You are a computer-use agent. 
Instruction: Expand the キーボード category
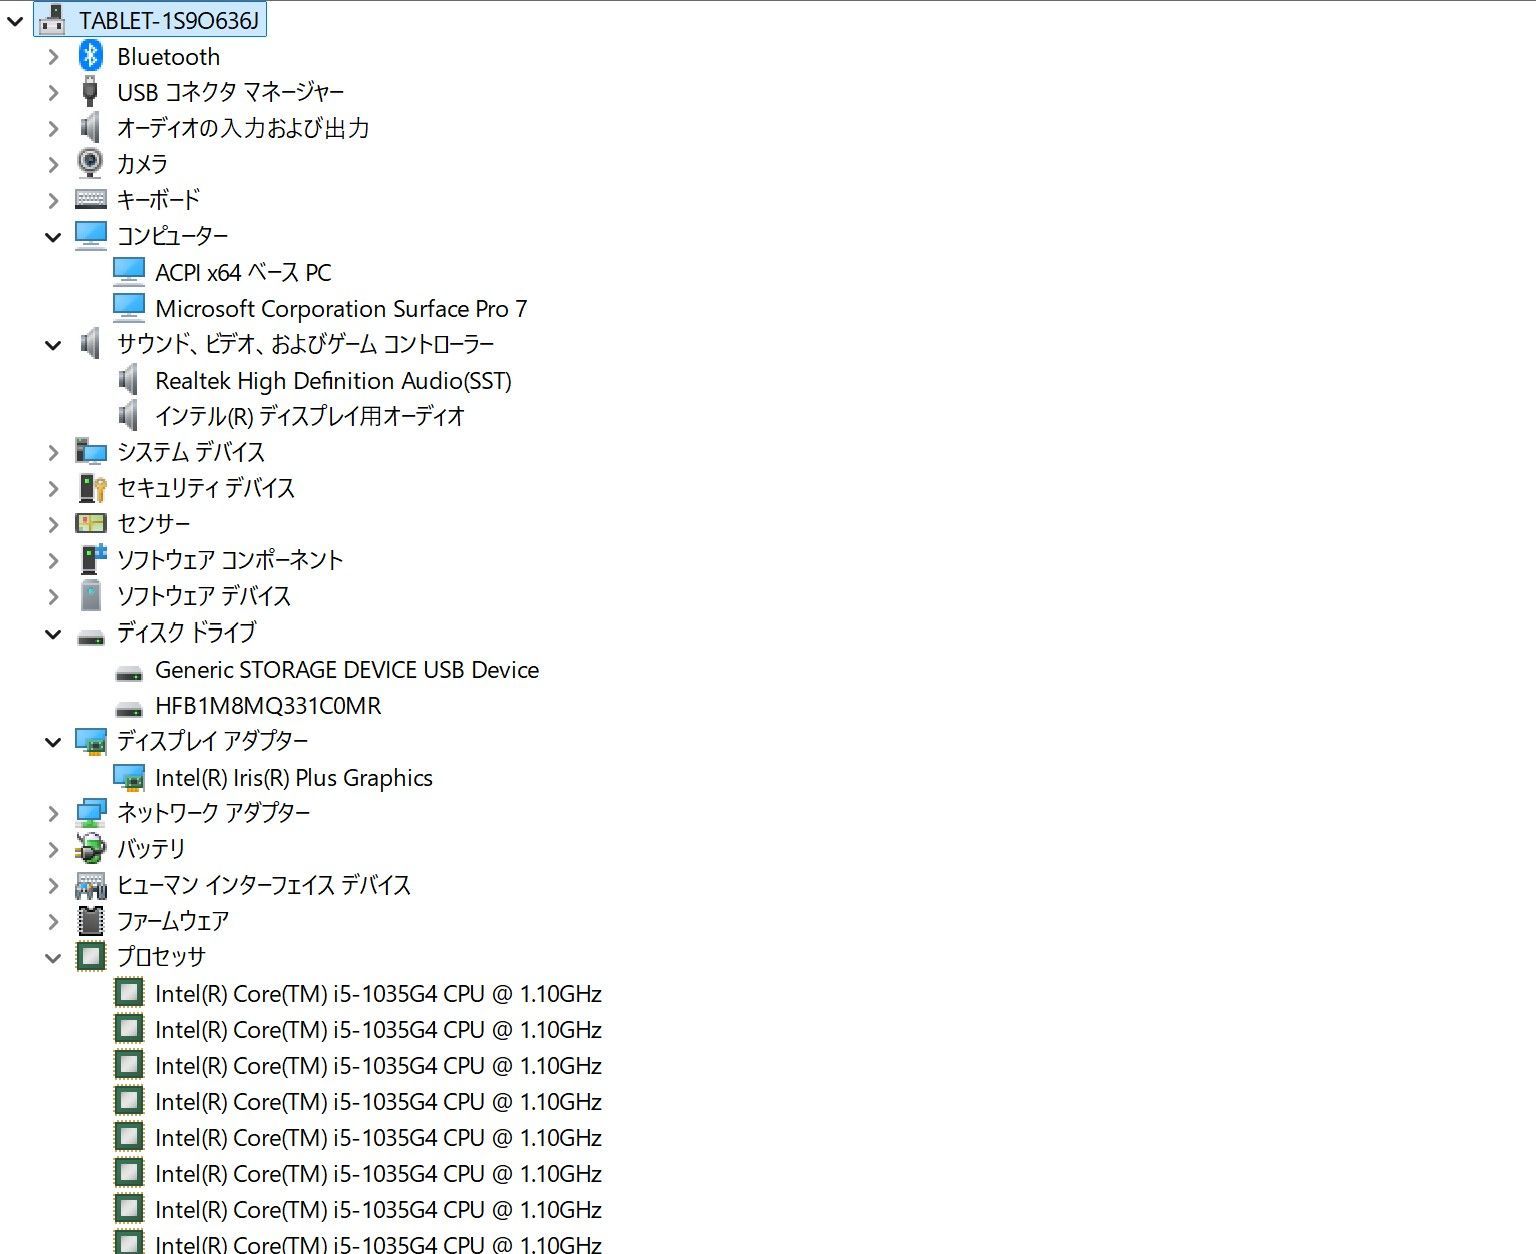click(x=53, y=200)
